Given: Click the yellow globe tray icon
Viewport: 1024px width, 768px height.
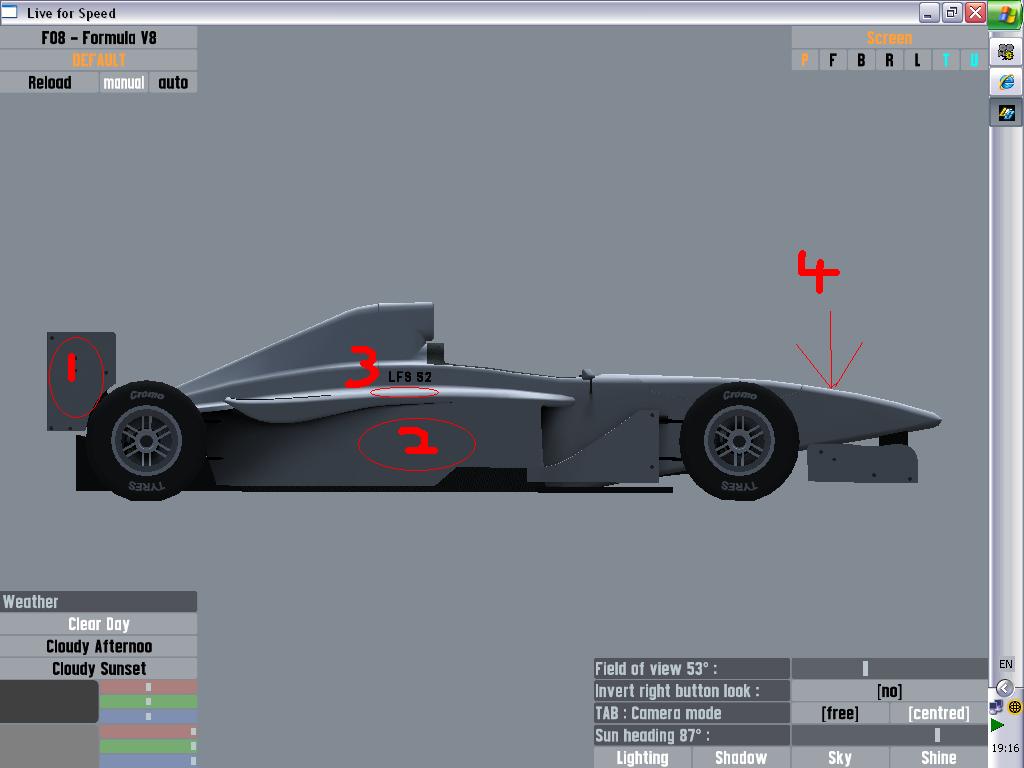Looking at the screenshot, I should (x=1014, y=707).
